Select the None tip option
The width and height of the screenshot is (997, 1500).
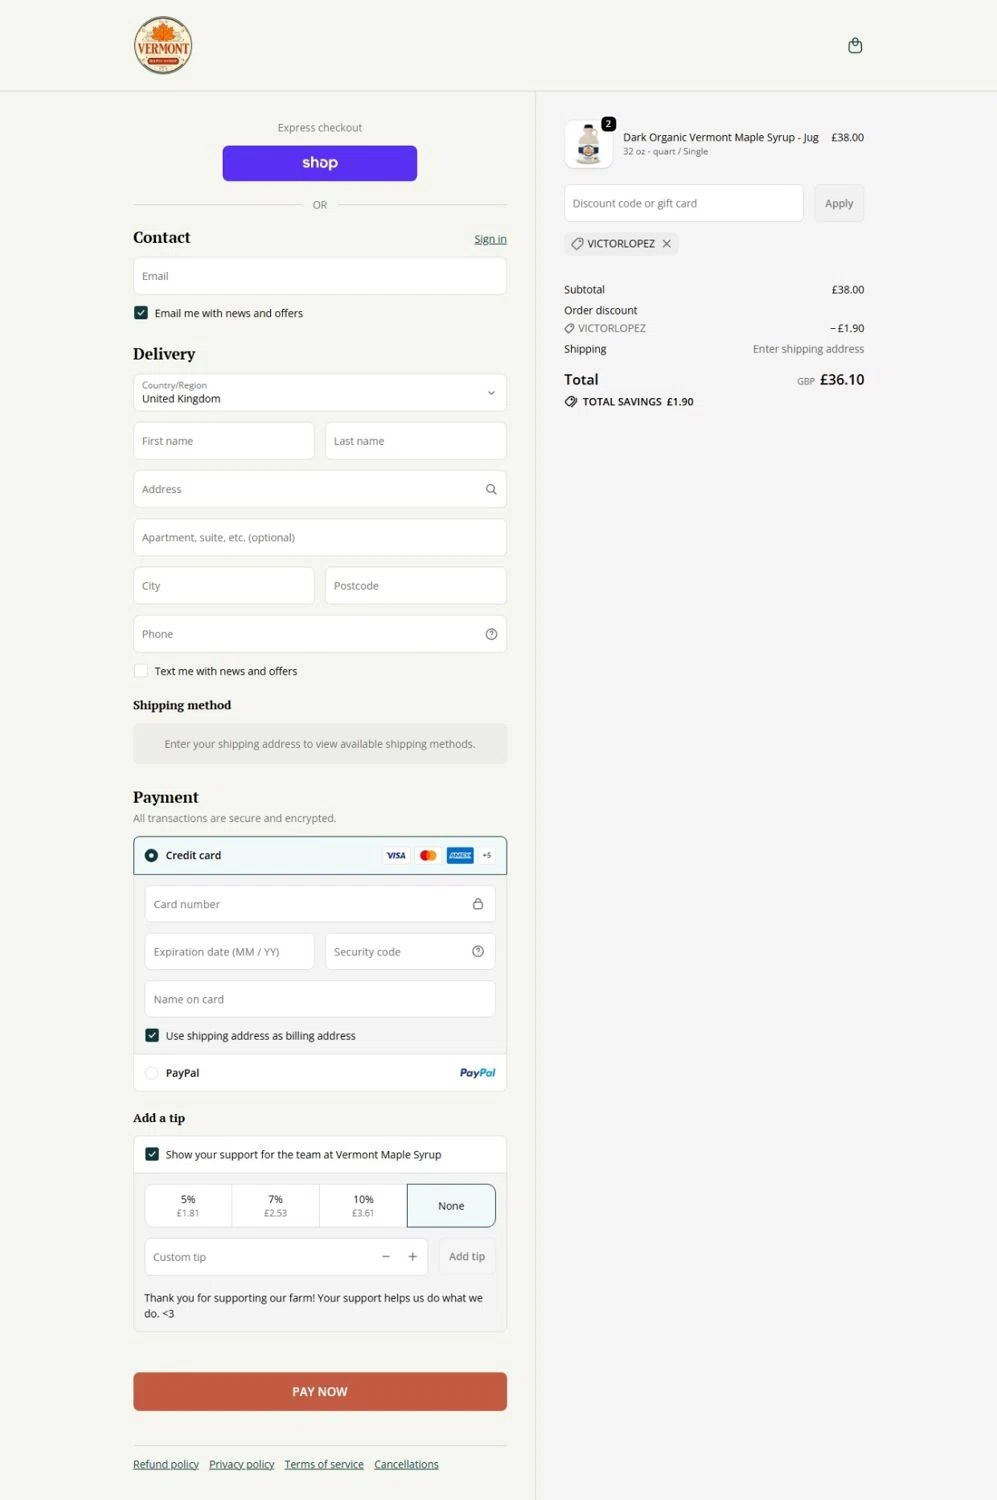pyautogui.click(x=451, y=1206)
